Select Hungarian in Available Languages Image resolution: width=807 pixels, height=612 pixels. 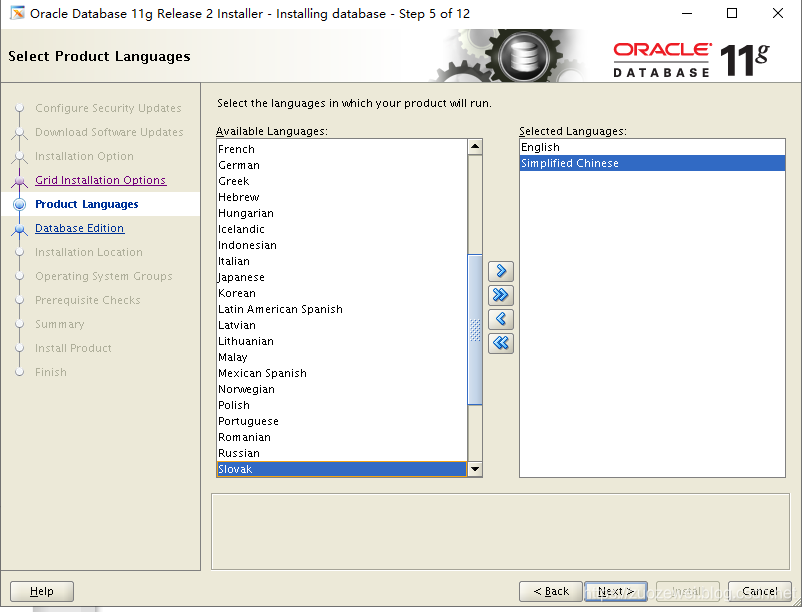(342, 213)
